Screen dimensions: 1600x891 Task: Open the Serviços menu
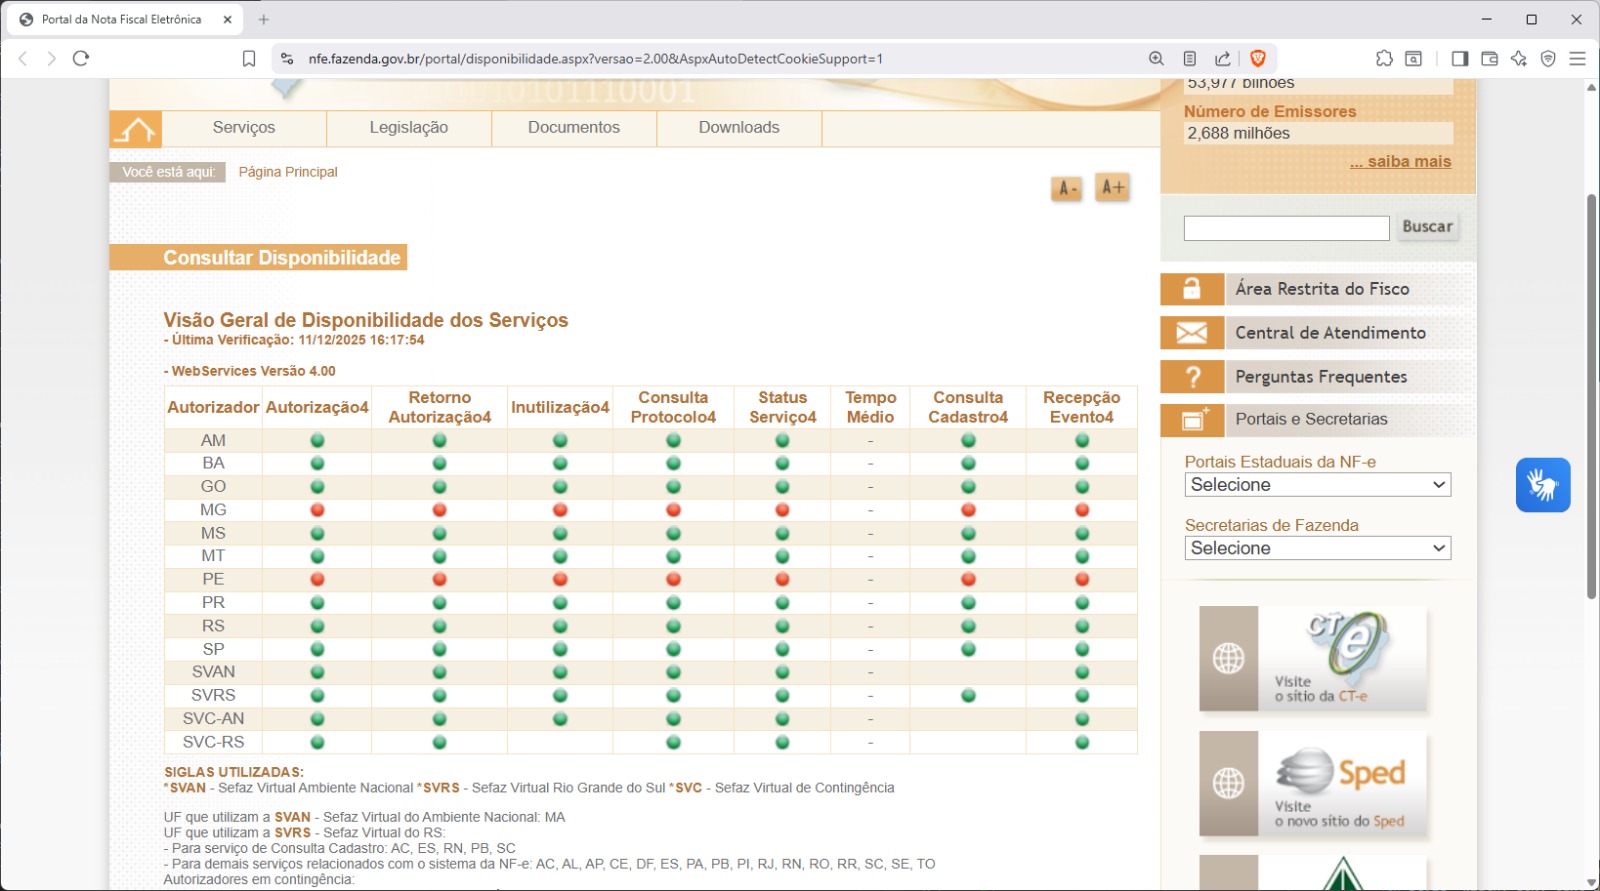click(x=244, y=128)
